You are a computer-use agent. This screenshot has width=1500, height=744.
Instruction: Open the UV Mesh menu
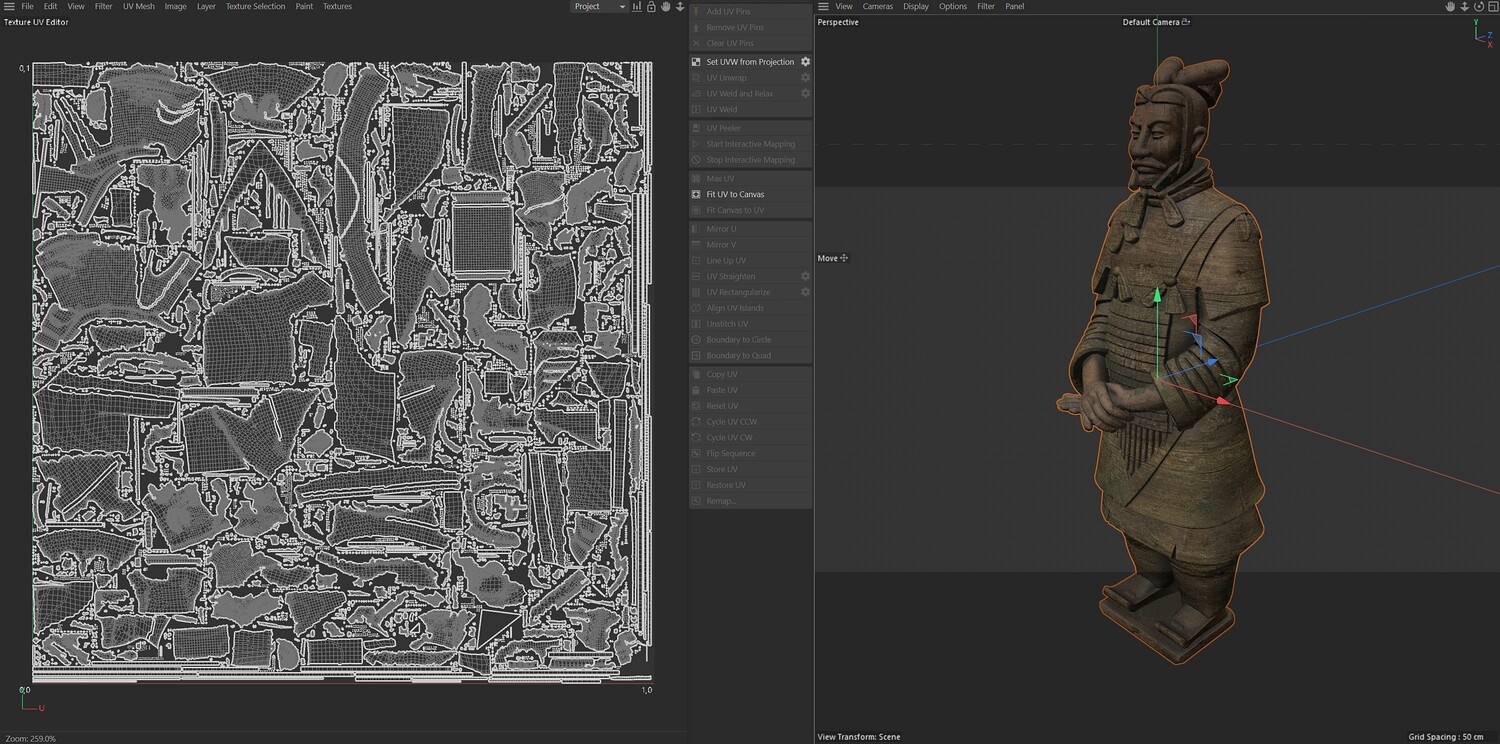pos(138,7)
